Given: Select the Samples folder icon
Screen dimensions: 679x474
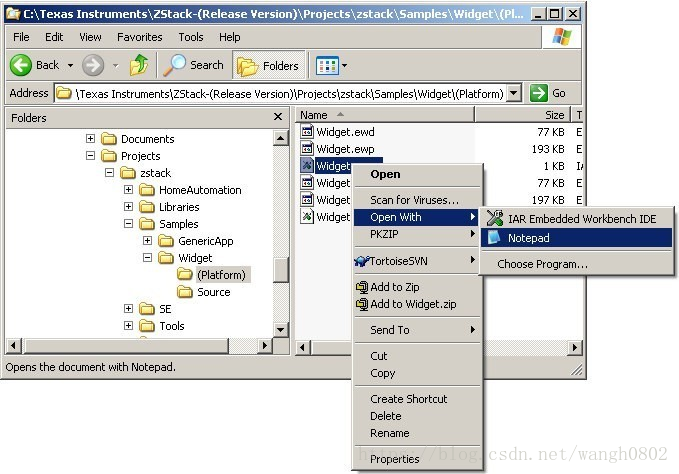Looking at the screenshot, I should (x=147, y=224).
